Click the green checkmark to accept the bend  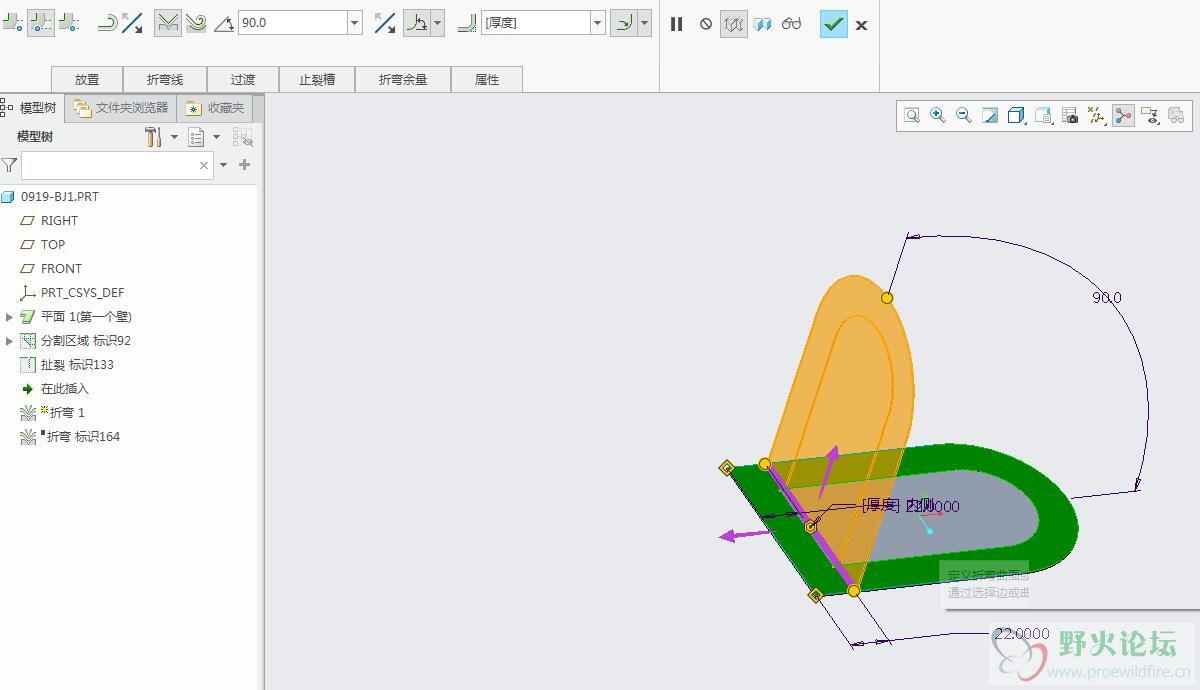tap(833, 24)
